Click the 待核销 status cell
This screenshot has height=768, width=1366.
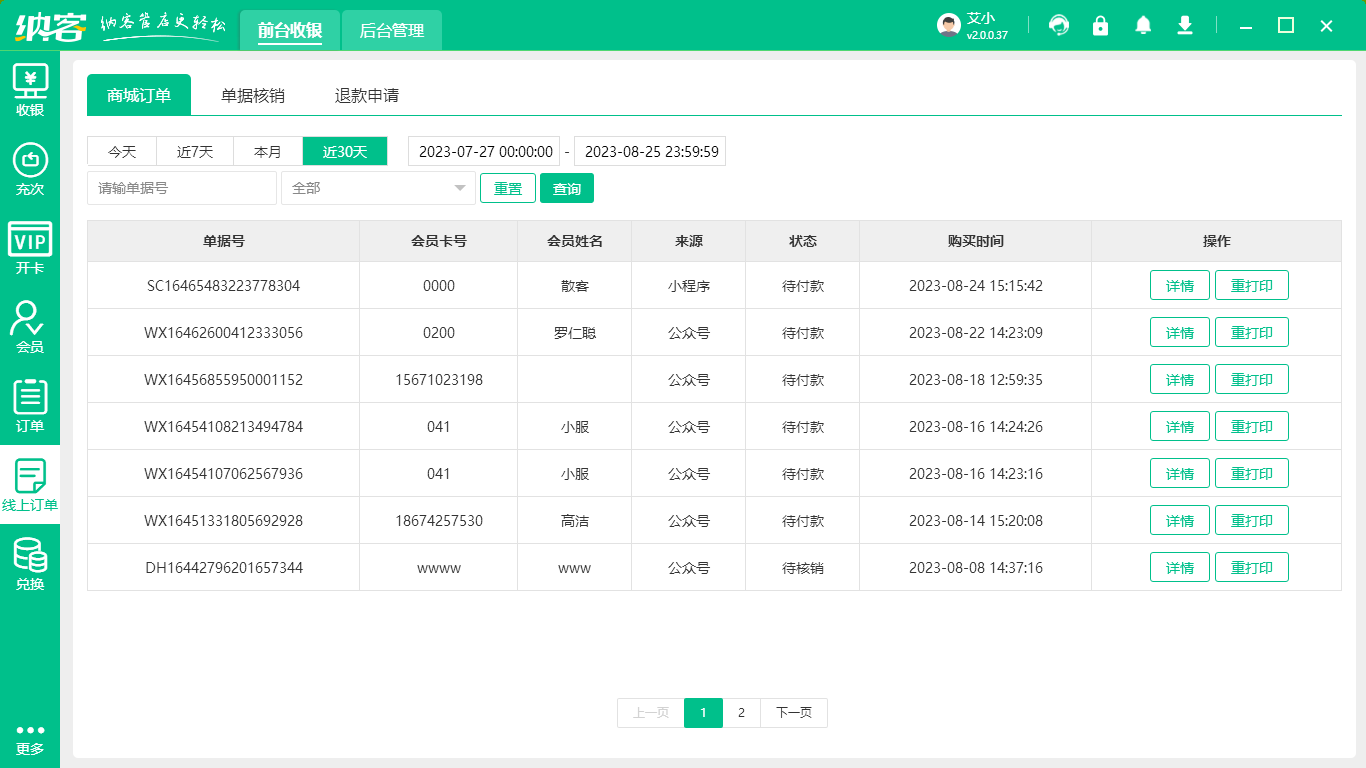802,568
